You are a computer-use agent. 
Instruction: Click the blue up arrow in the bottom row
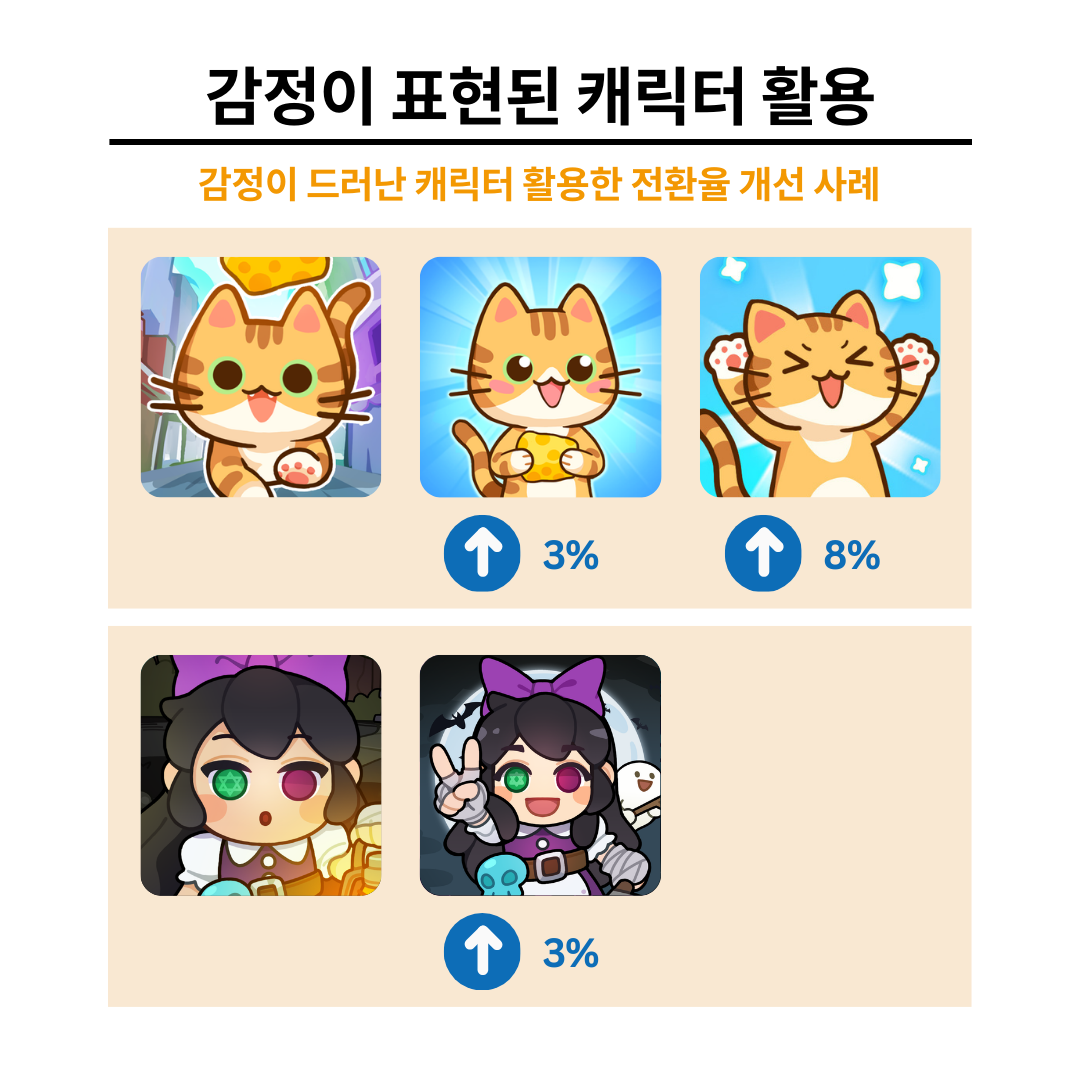point(482,951)
